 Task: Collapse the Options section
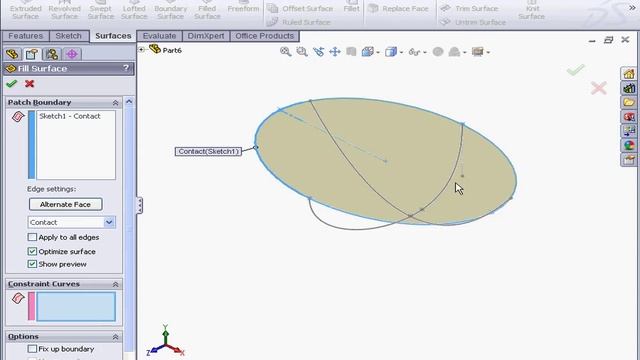point(116,337)
